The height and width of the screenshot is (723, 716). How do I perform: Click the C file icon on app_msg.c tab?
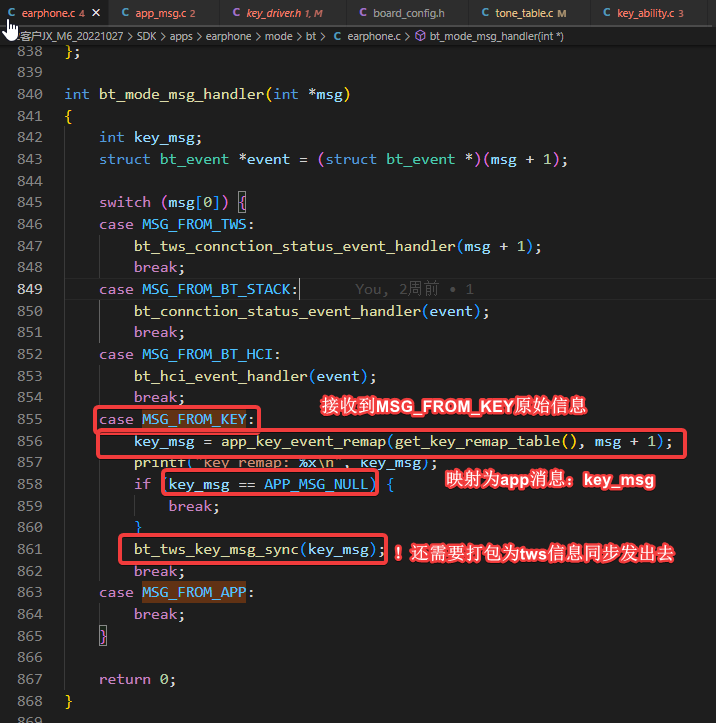(125, 13)
